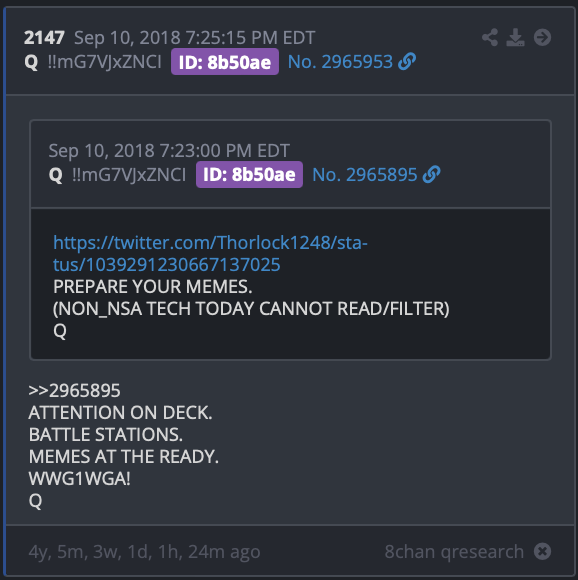Click the >>2965895 reply reference
Image resolution: width=578 pixels, height=580 pixels.
pos(74,391)
